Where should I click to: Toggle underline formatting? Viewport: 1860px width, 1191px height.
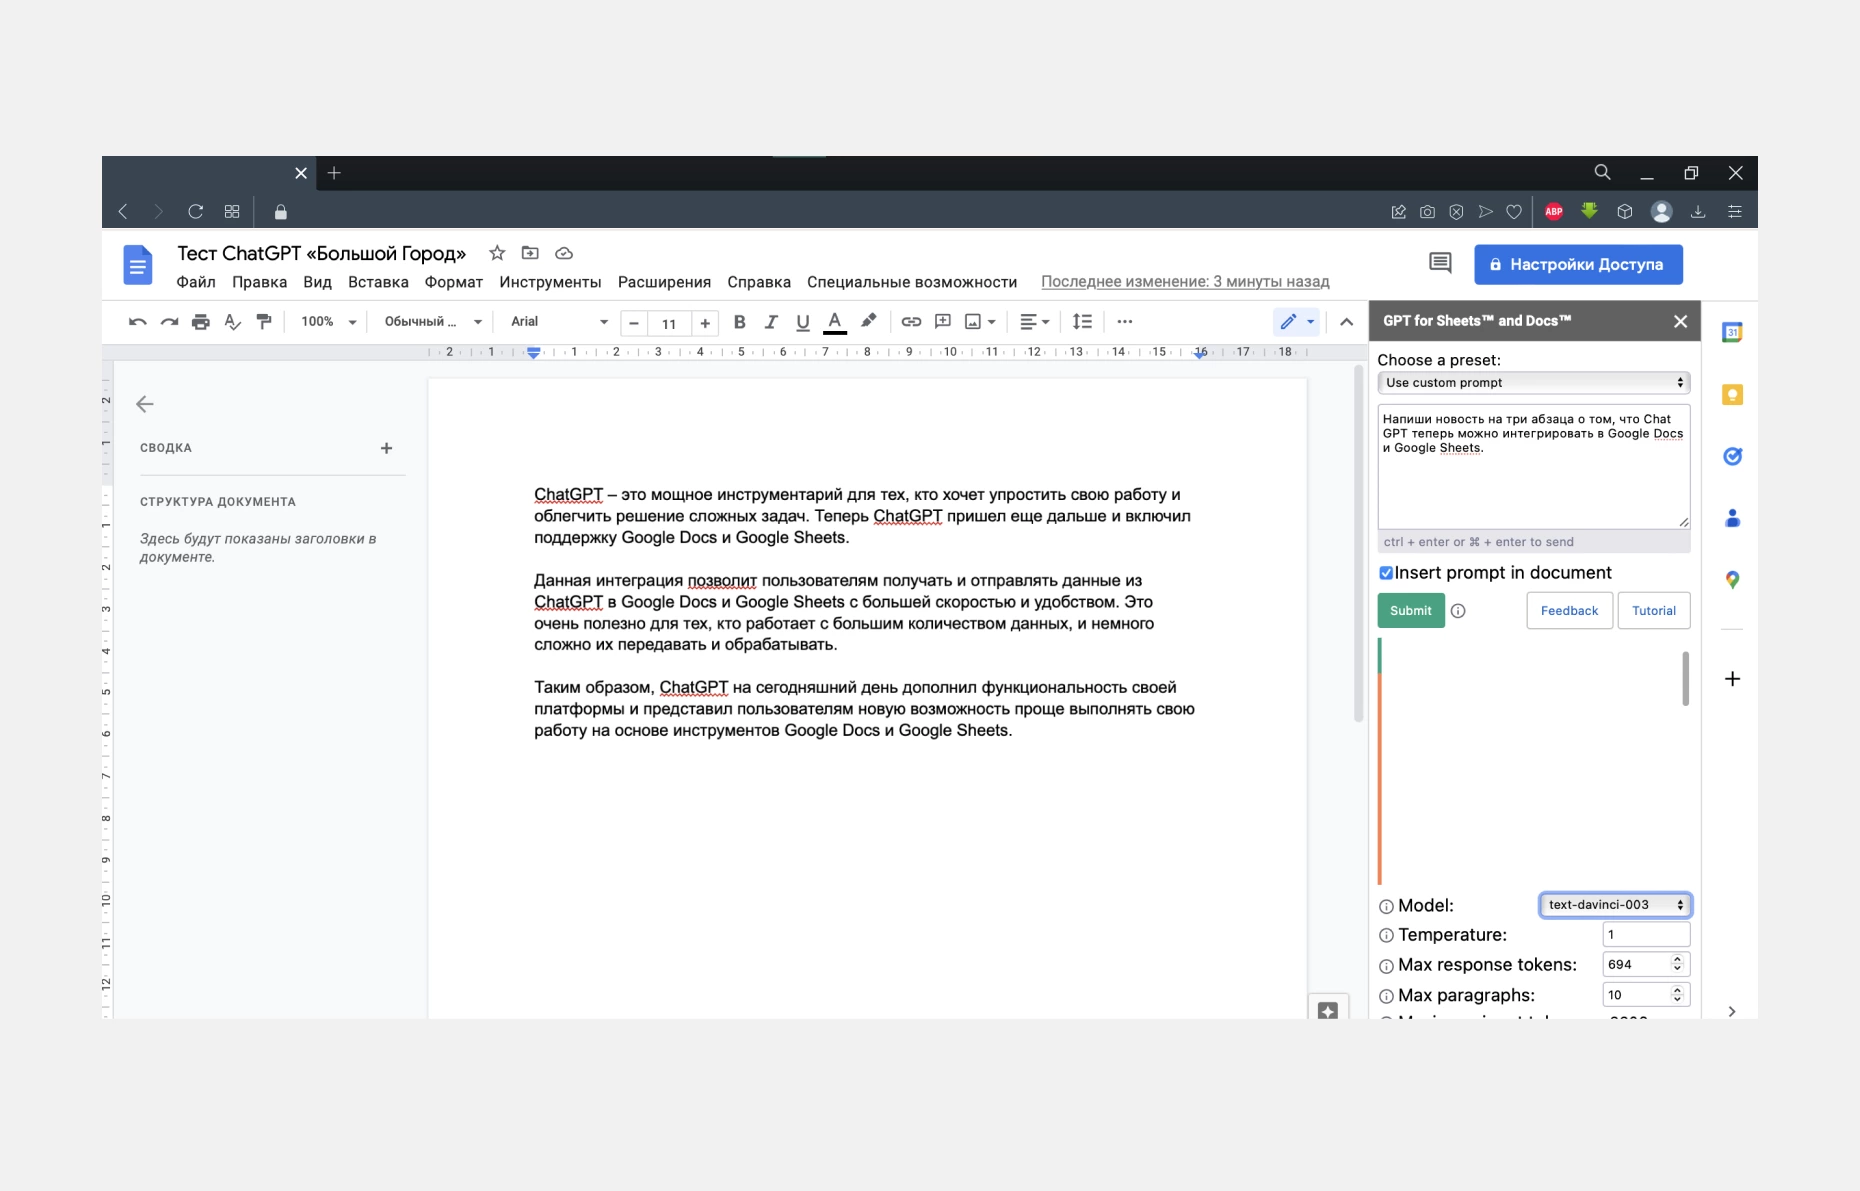(802, 322)
